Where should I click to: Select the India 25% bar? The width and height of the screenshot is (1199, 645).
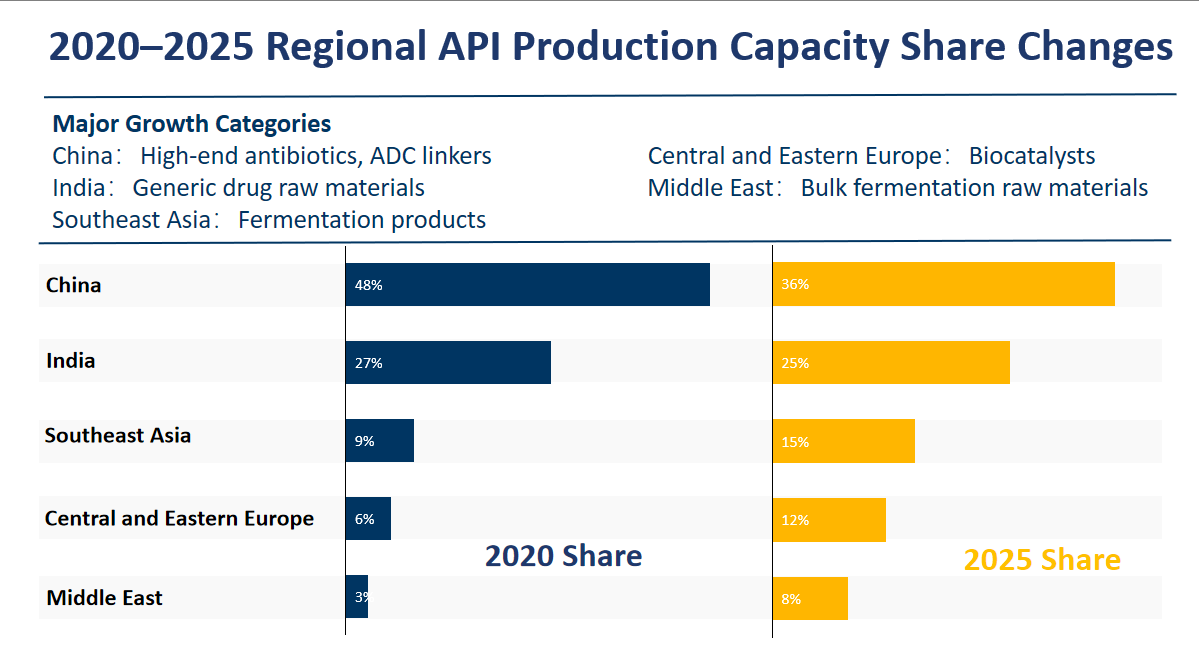coord(890,362)
